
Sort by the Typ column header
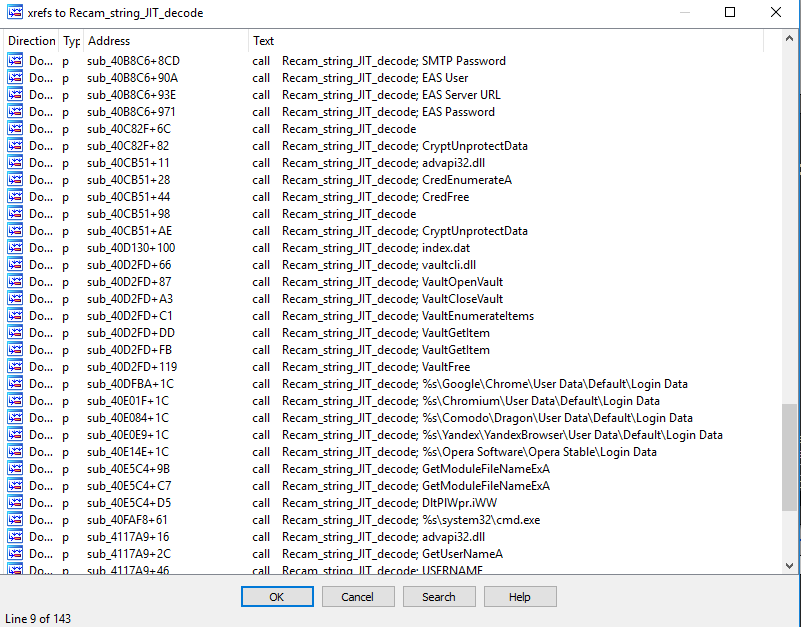pyautogui.click(x=71, y=41)
